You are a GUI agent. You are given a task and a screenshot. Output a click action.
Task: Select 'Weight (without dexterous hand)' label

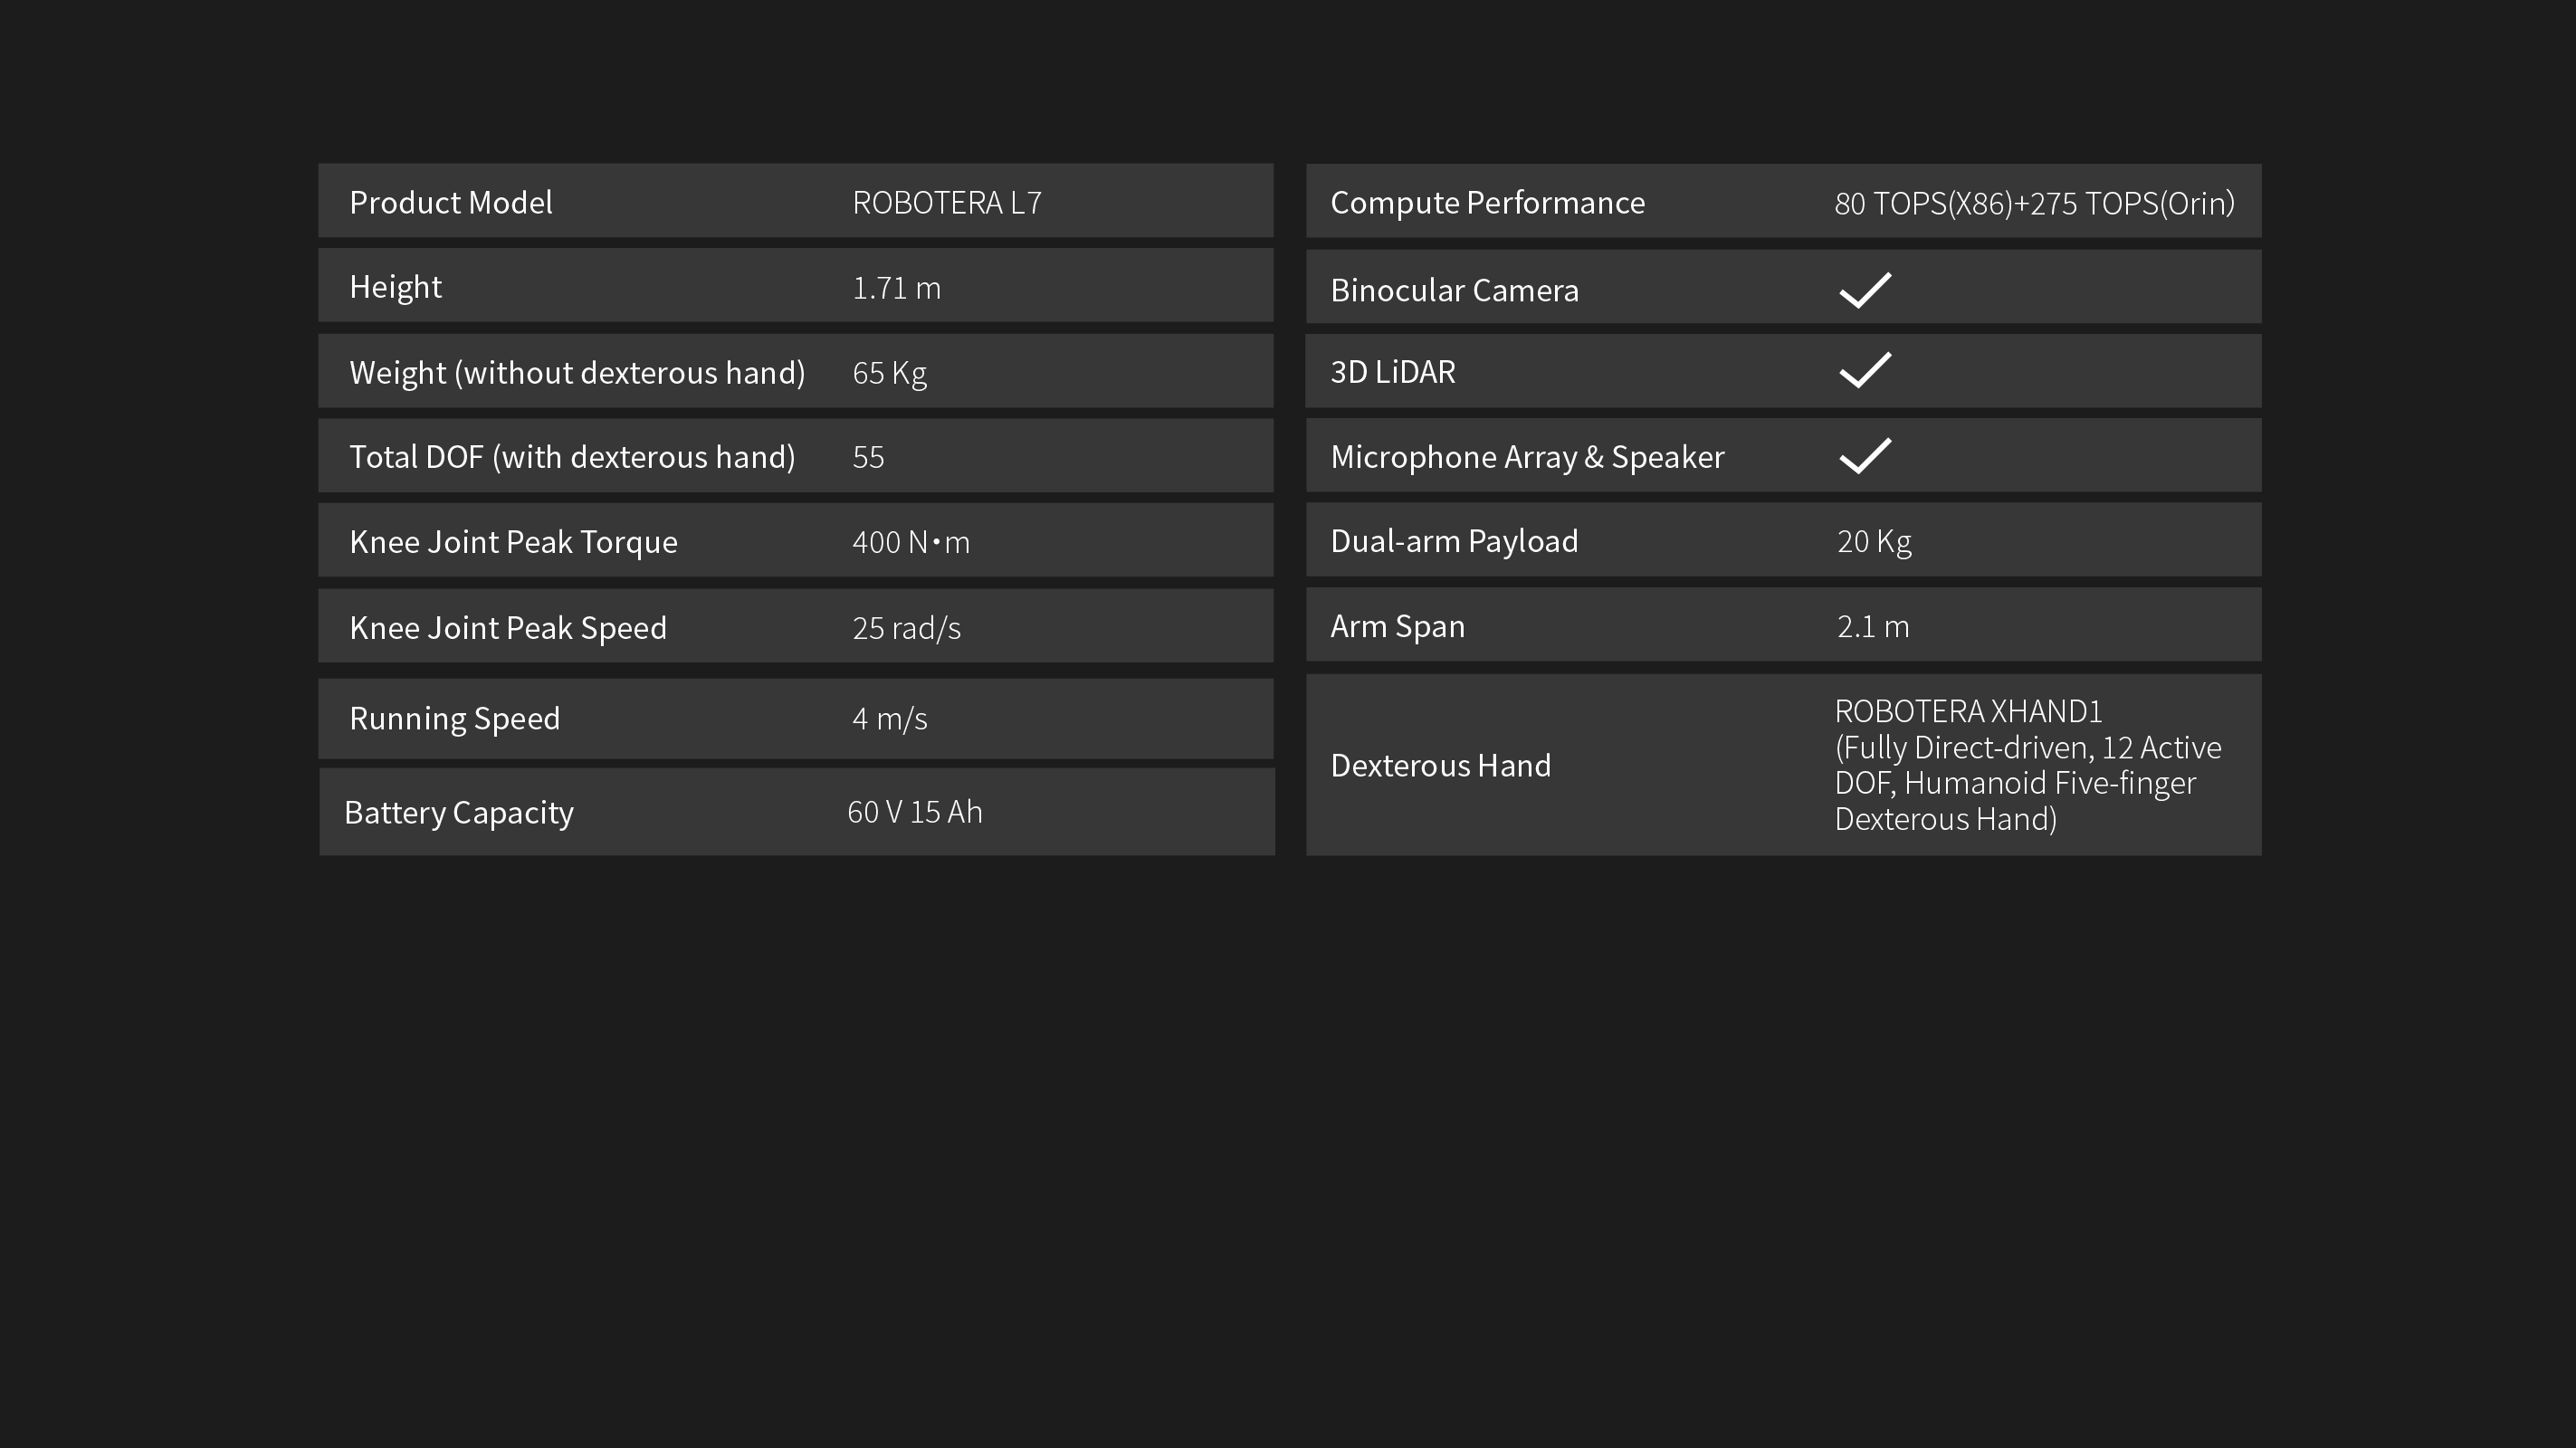tap(577, 373)
